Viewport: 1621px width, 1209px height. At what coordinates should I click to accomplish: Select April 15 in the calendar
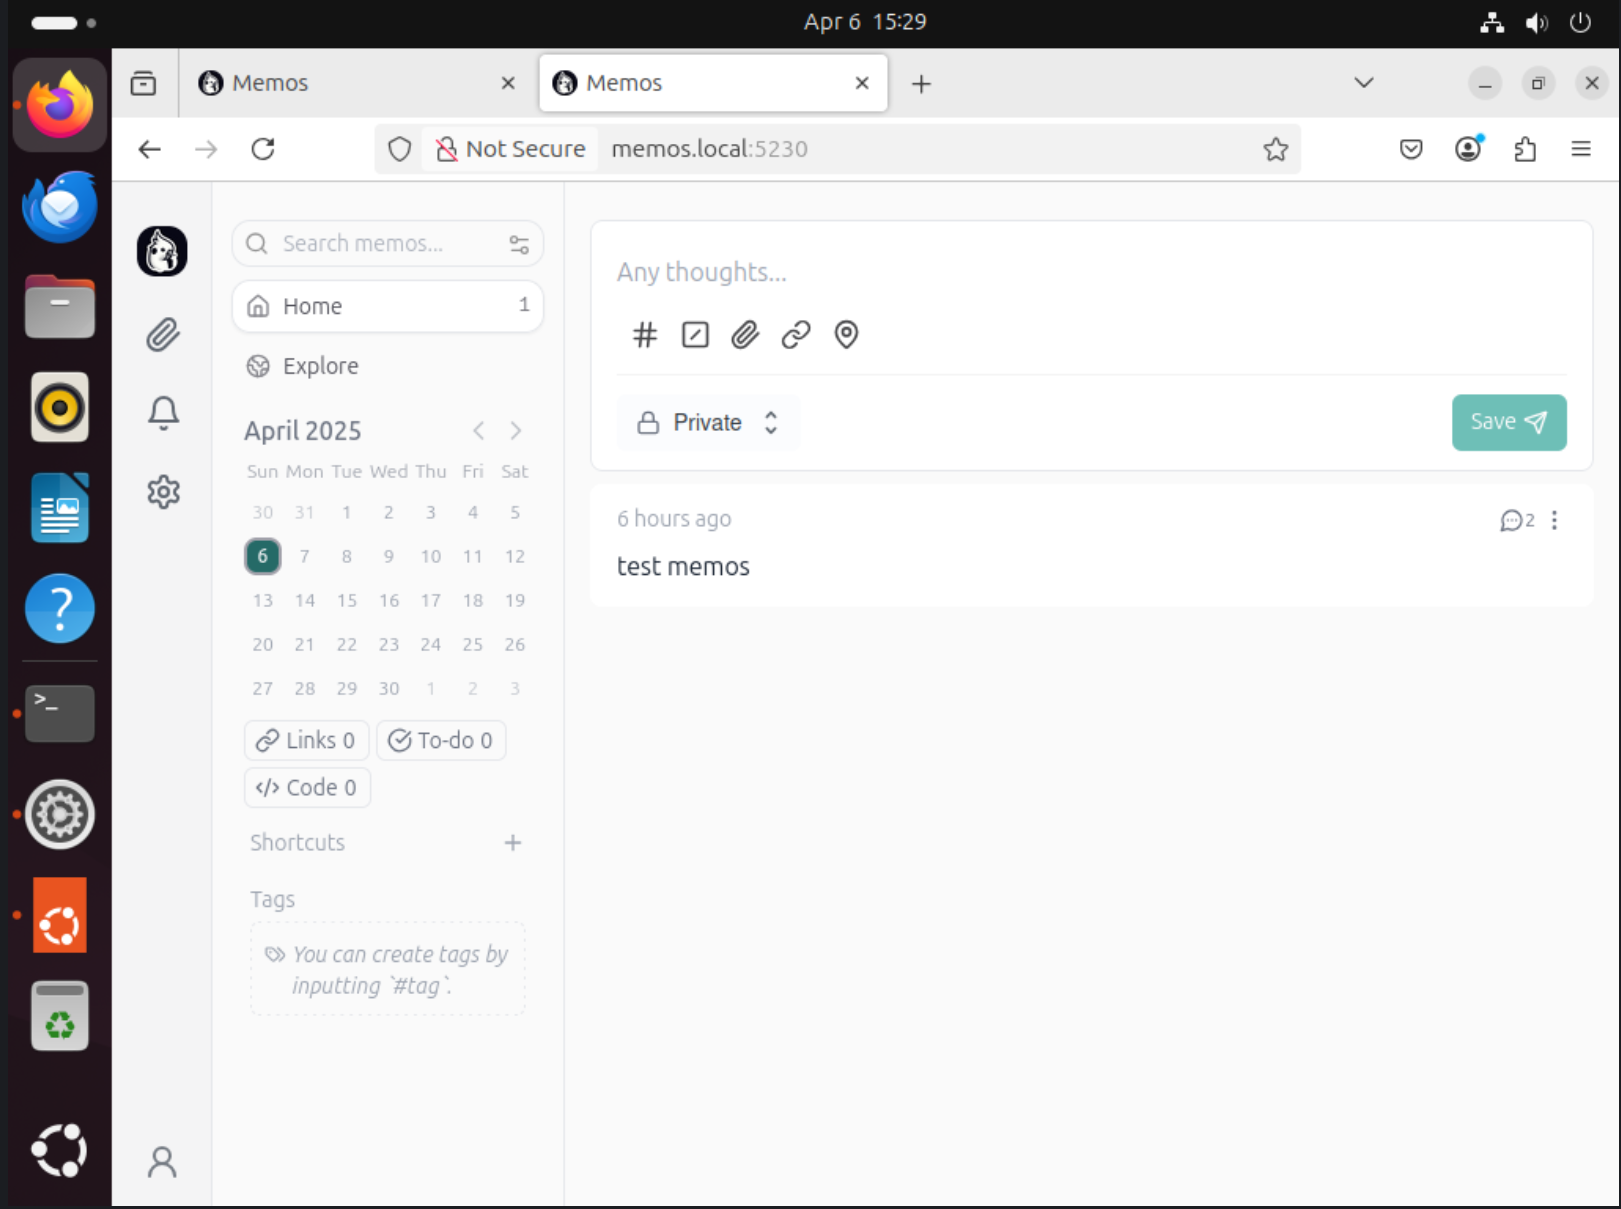coord(347,601)
